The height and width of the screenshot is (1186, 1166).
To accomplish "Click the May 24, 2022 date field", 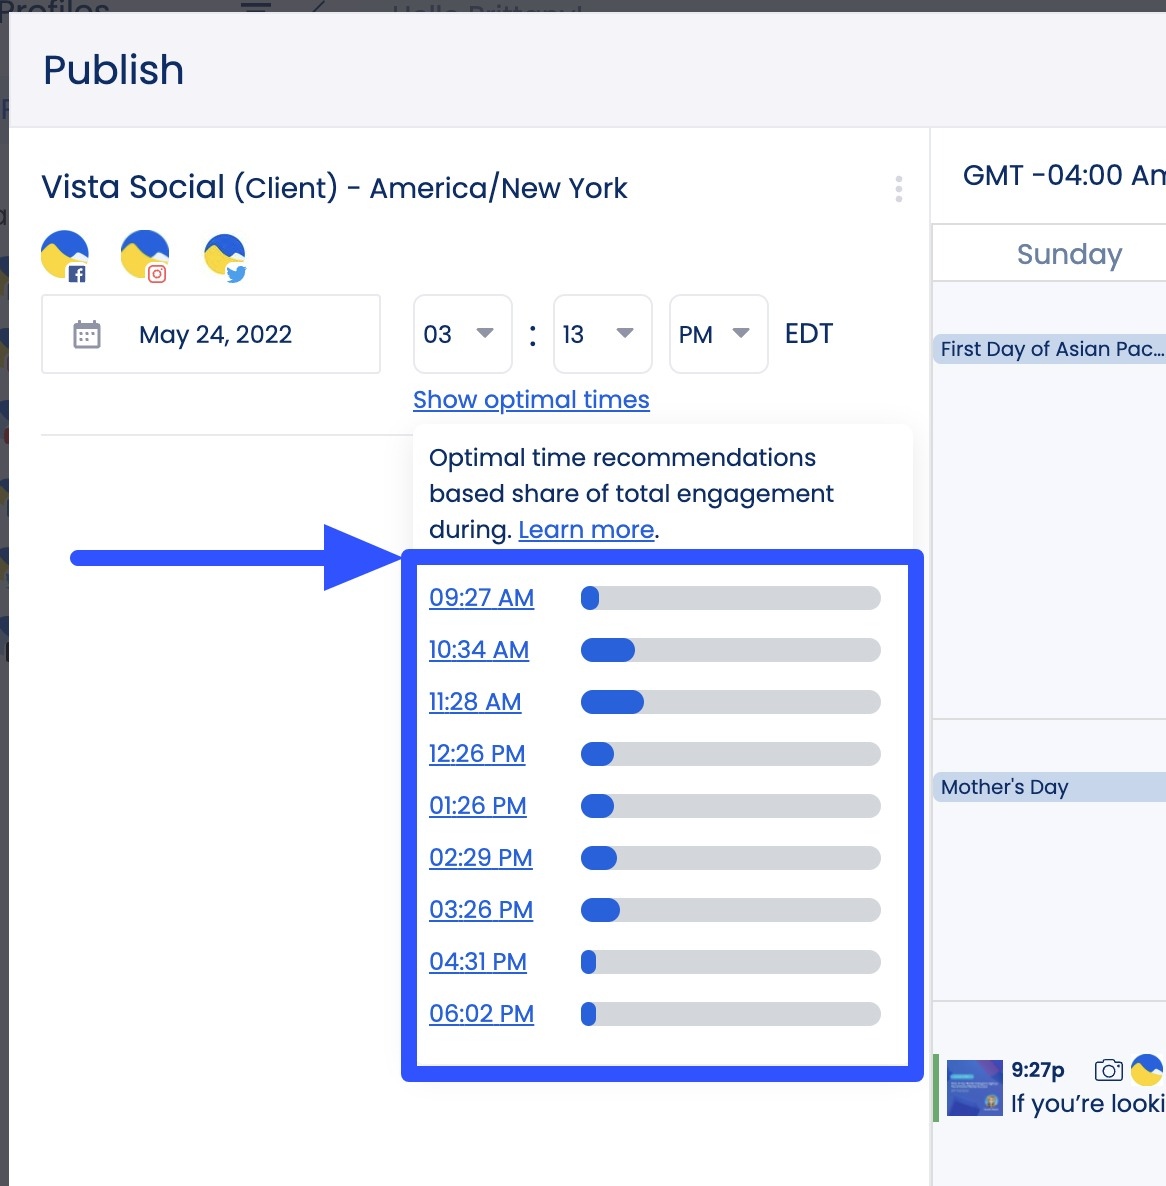I will [214, 334].
